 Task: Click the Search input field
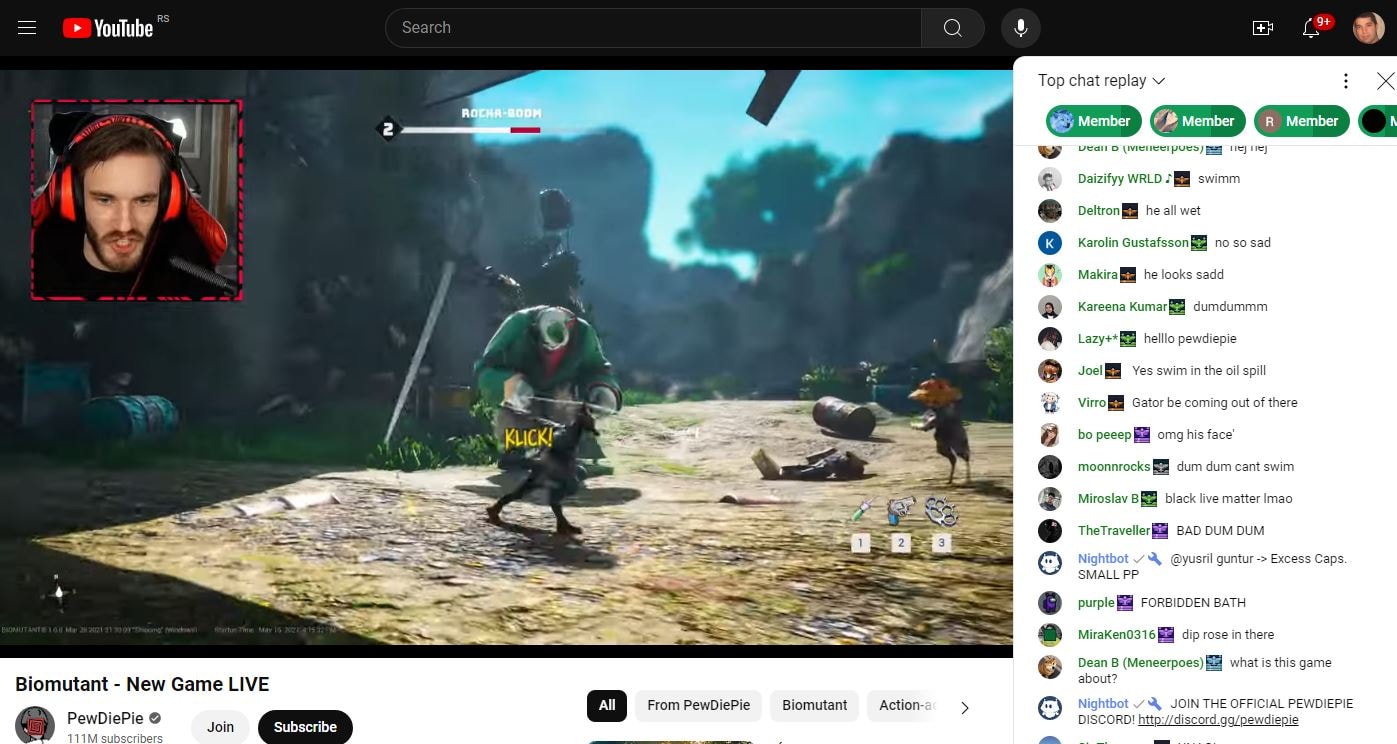pyautogui.click(x=653, y=28)
